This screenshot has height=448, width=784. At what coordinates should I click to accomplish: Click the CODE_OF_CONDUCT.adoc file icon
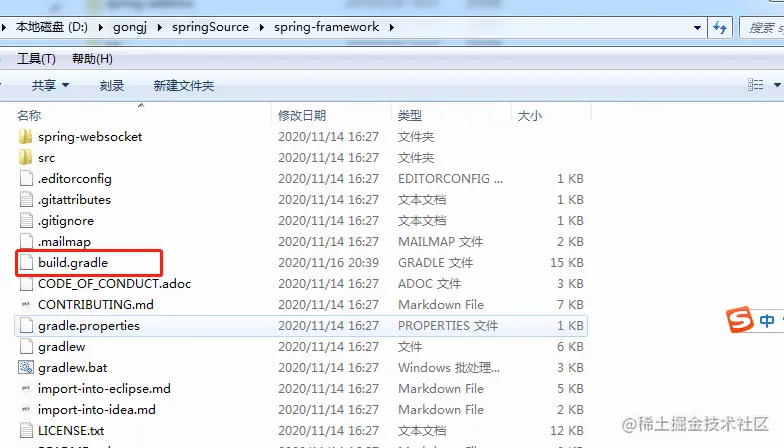pyautogui.click(x=26, y=284)
